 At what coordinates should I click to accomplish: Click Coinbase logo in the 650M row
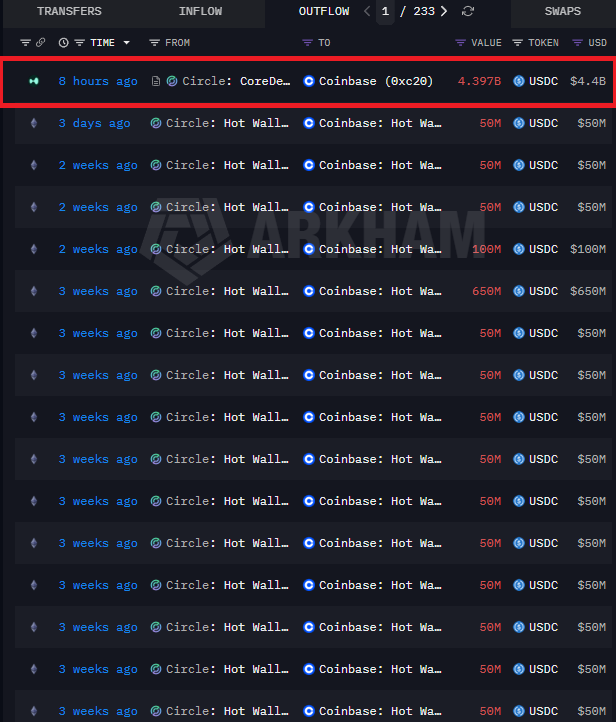pyautogui.click(x=309, y=291)
